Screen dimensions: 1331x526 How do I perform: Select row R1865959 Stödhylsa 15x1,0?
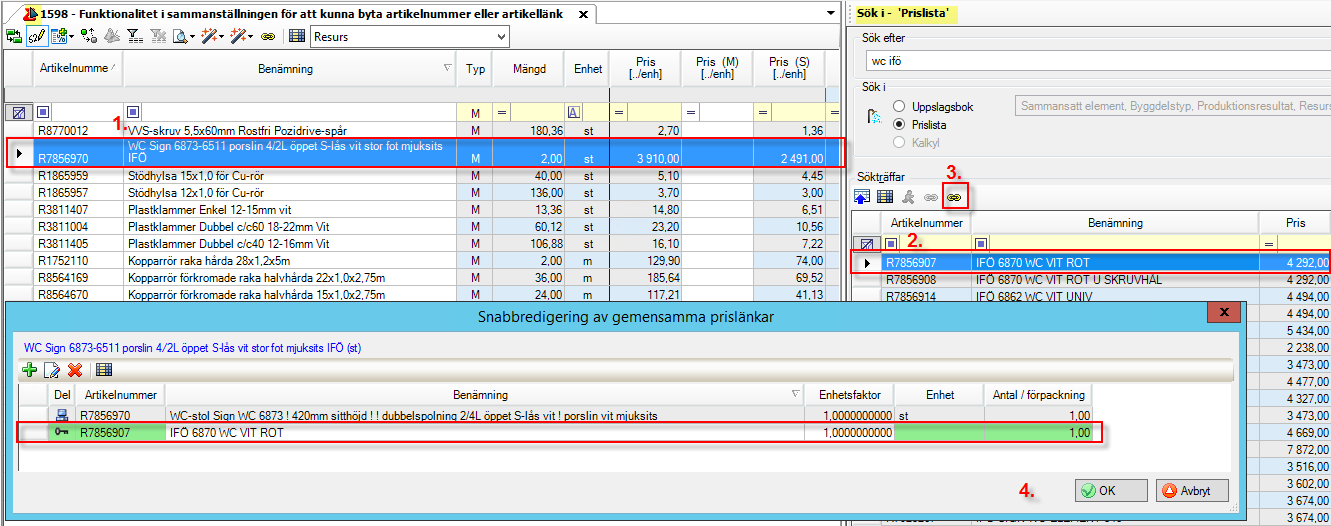click(420, 174)
